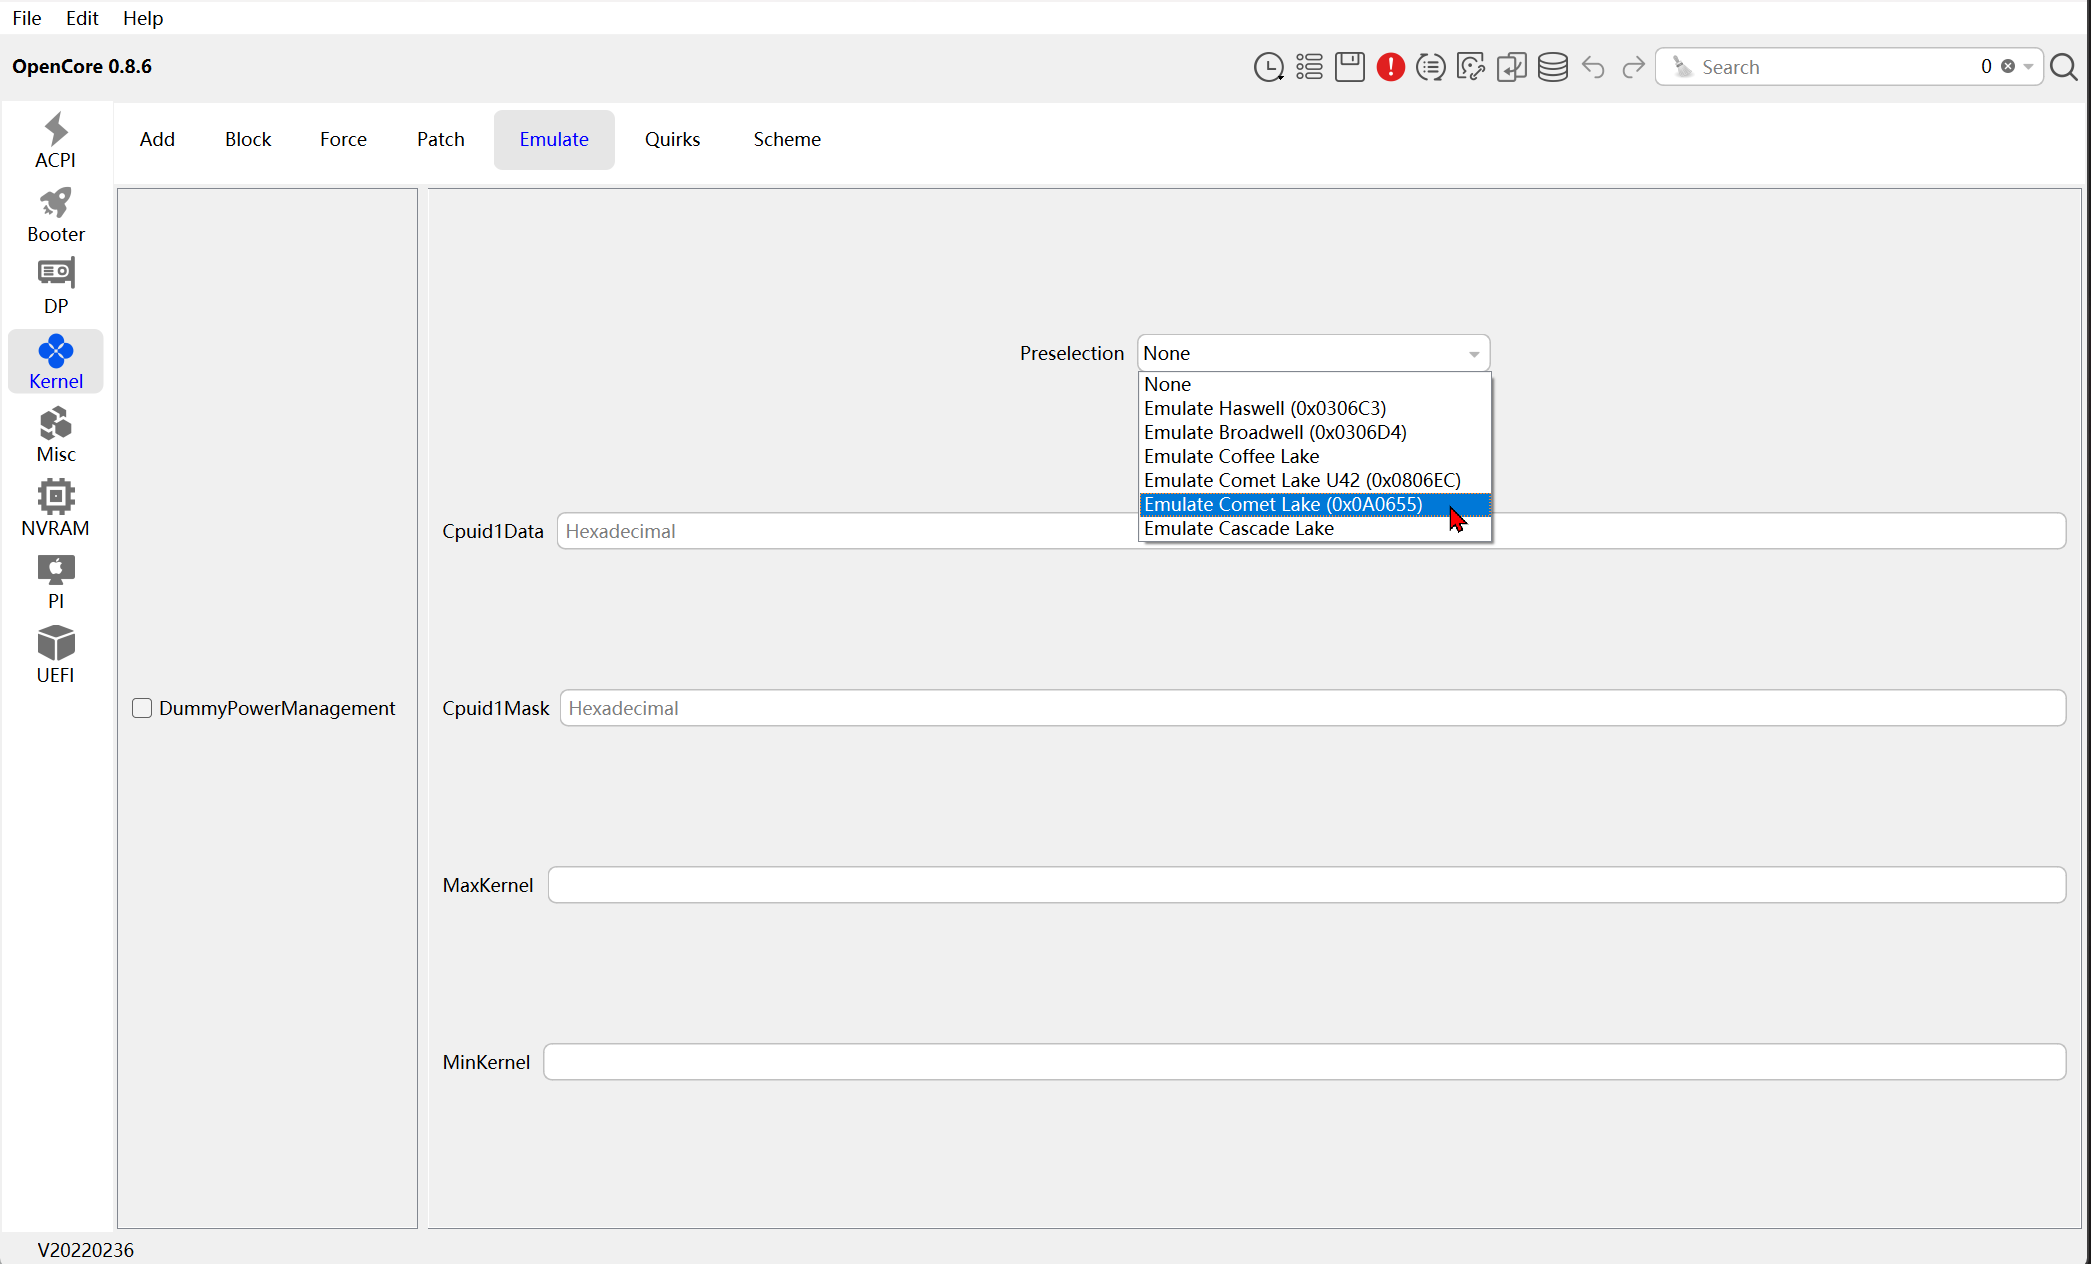Screen dimensions: 2091x1264
Task: Click the database stack icon
Action: coord(1552,67)
